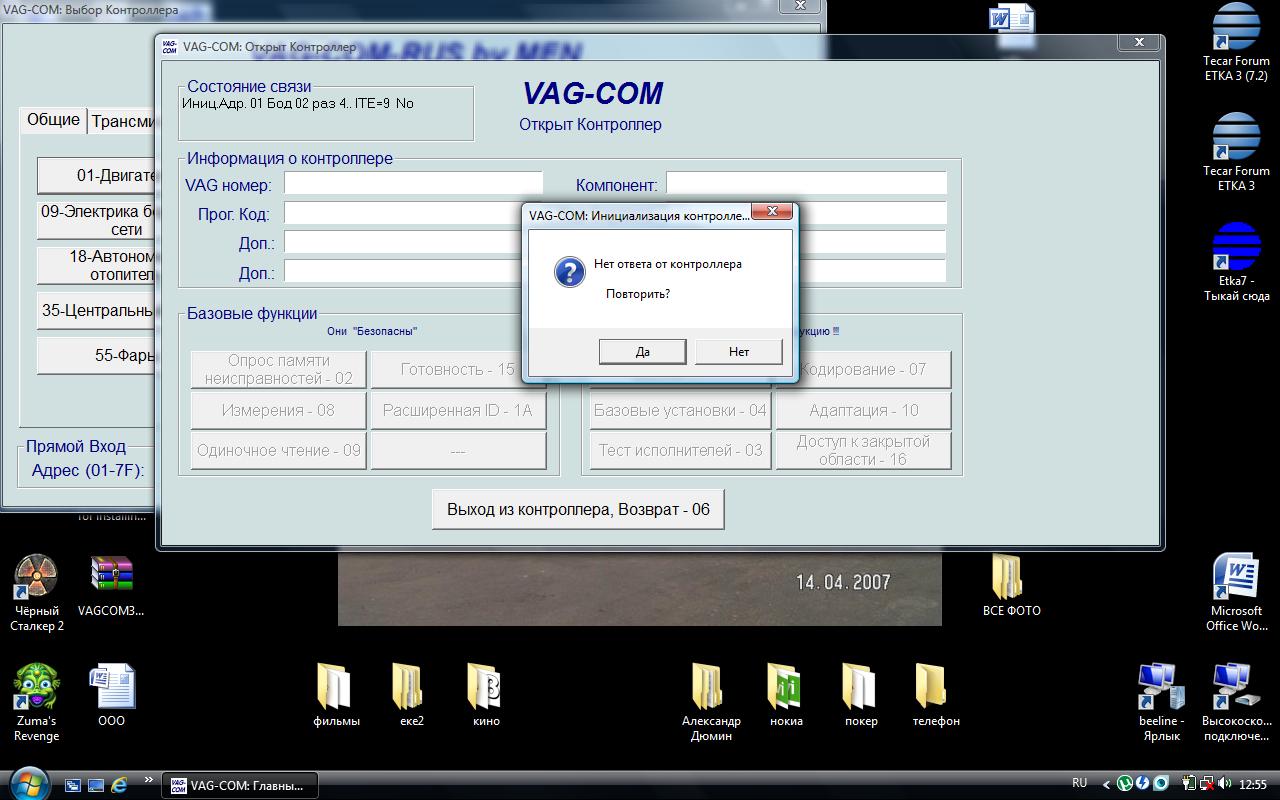Close the Инициализация контроллера dialog
Viewport: 1280px width, 800px height.
(772, 211)
